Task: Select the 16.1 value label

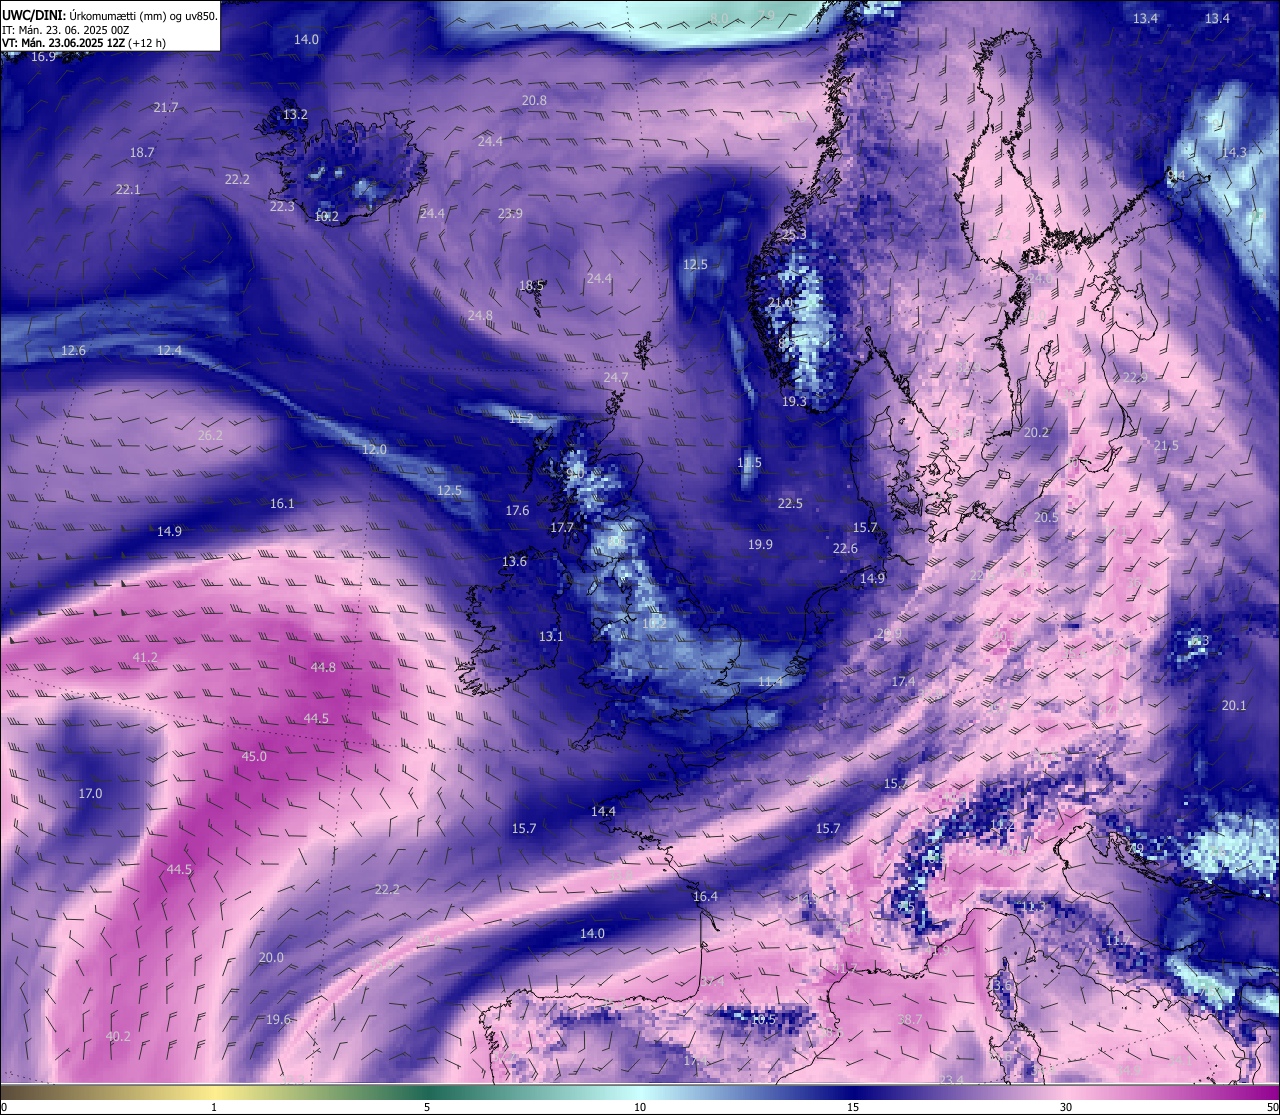Action: click(x=282, y=503)
